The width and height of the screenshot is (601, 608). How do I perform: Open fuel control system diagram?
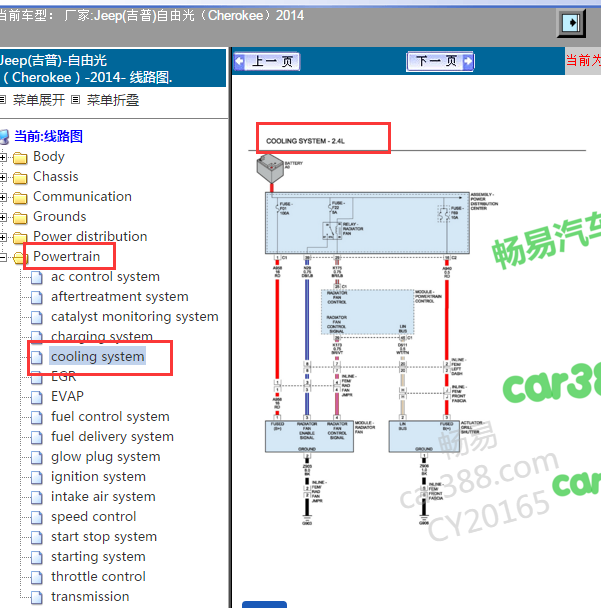coord(111,416)
